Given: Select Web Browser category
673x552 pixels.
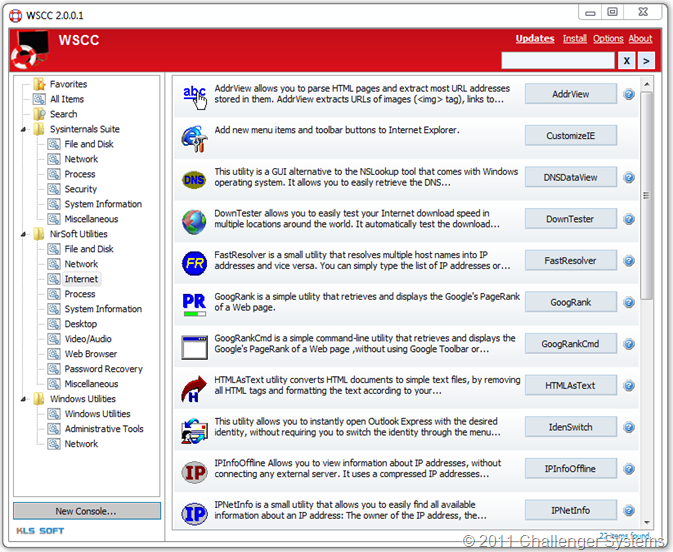Looking at the screenshot, I should coord(91,354).
